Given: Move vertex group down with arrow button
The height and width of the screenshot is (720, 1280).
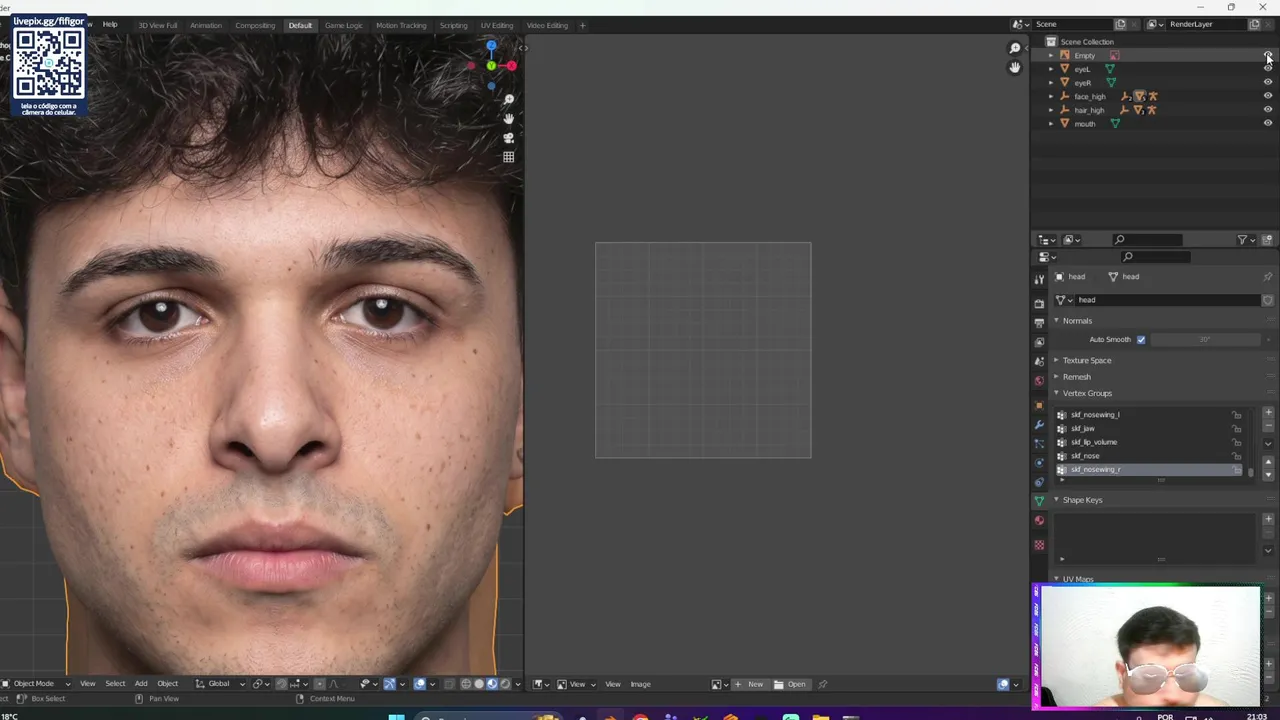Looking at the screenshot, I should [1268, 476].
